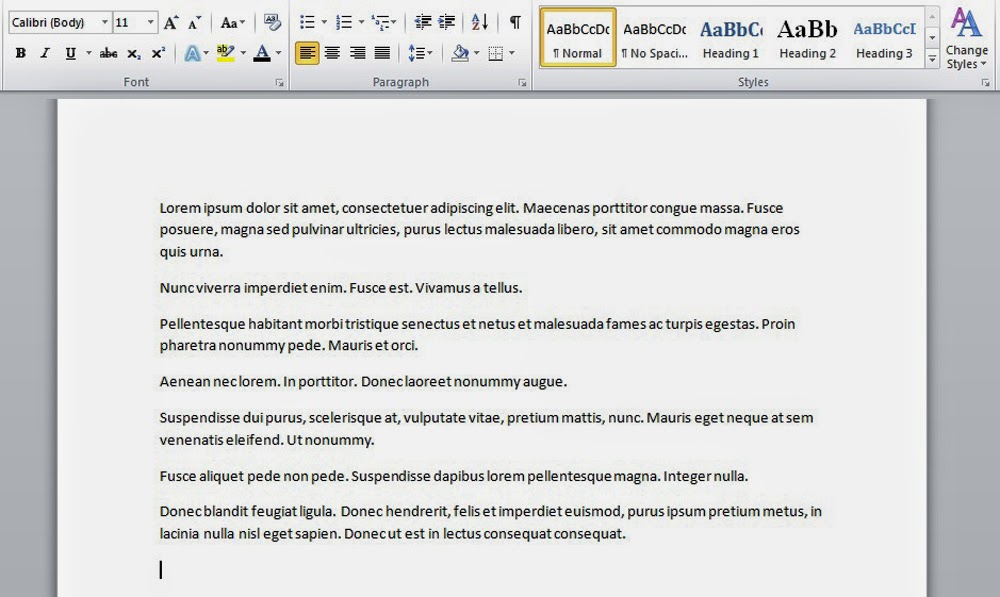
Task: Click the Shrink Font icon
Action: pos(195,23)
